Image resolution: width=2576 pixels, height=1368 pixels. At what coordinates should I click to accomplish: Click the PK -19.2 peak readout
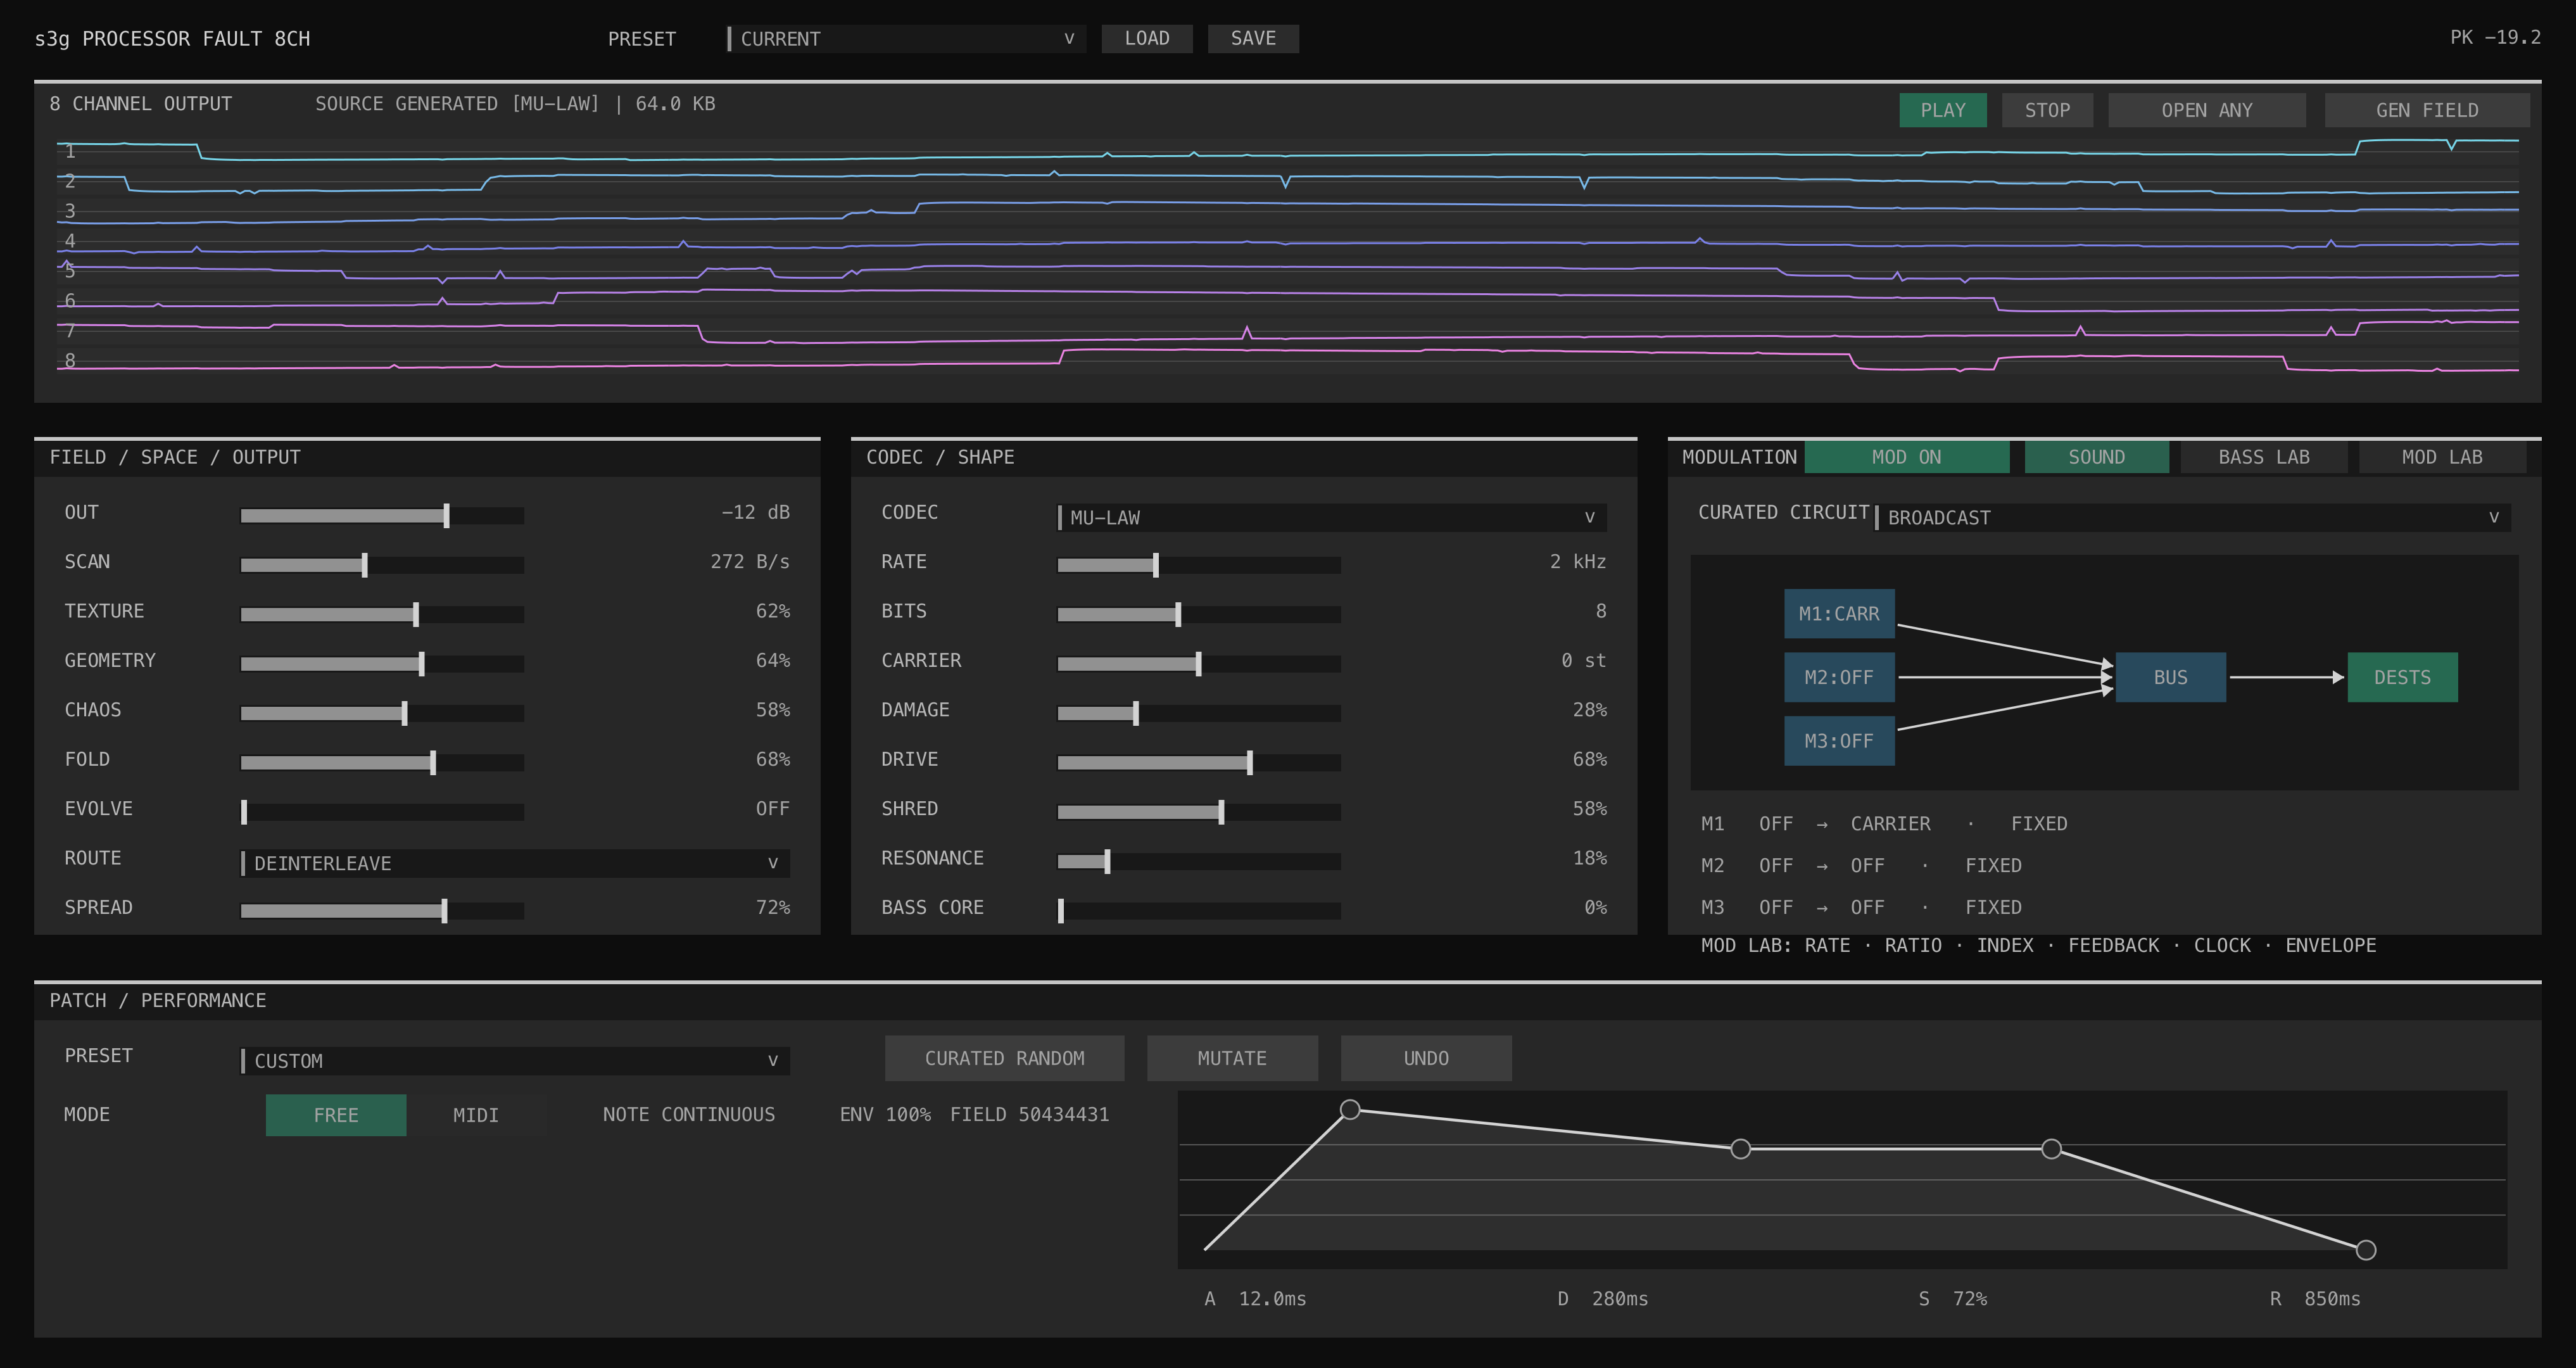click(2495, 38)
